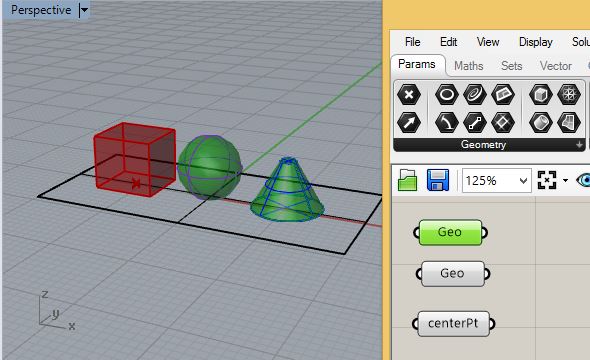Click input grip of grey Geo component
Image resolution: width=590 pixels, height=360 pixels.
(419, 273)
